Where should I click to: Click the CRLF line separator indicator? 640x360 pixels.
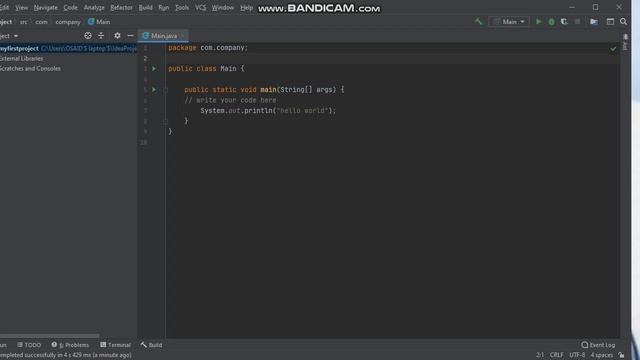pyautogui.click(x=556, y=355)
